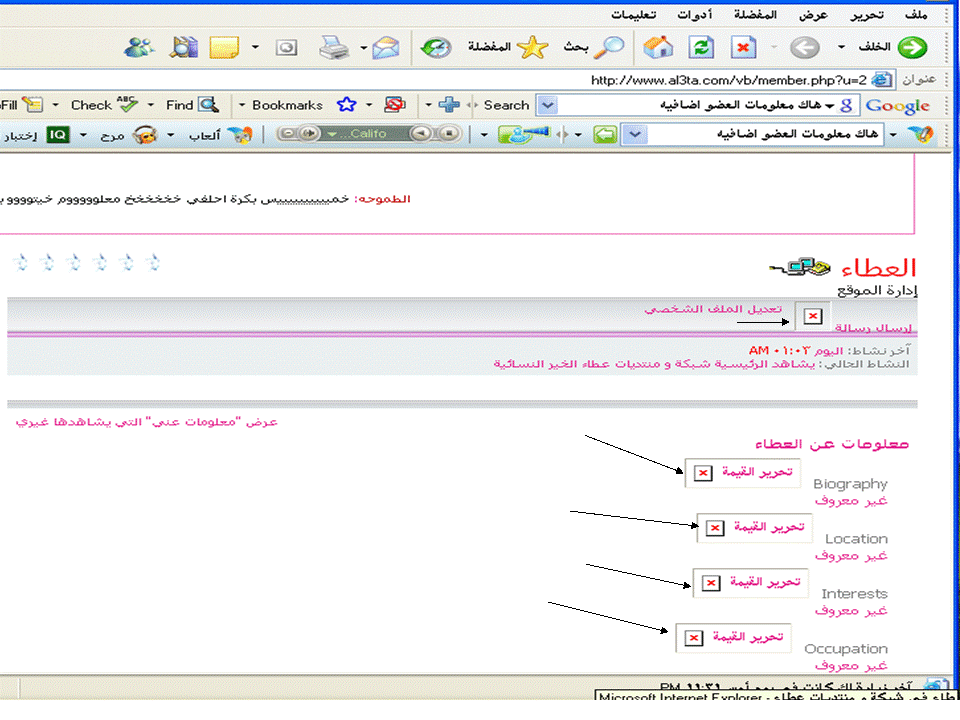
Task: Open Favorites with the star icon
Action: (x=535, y=47)
